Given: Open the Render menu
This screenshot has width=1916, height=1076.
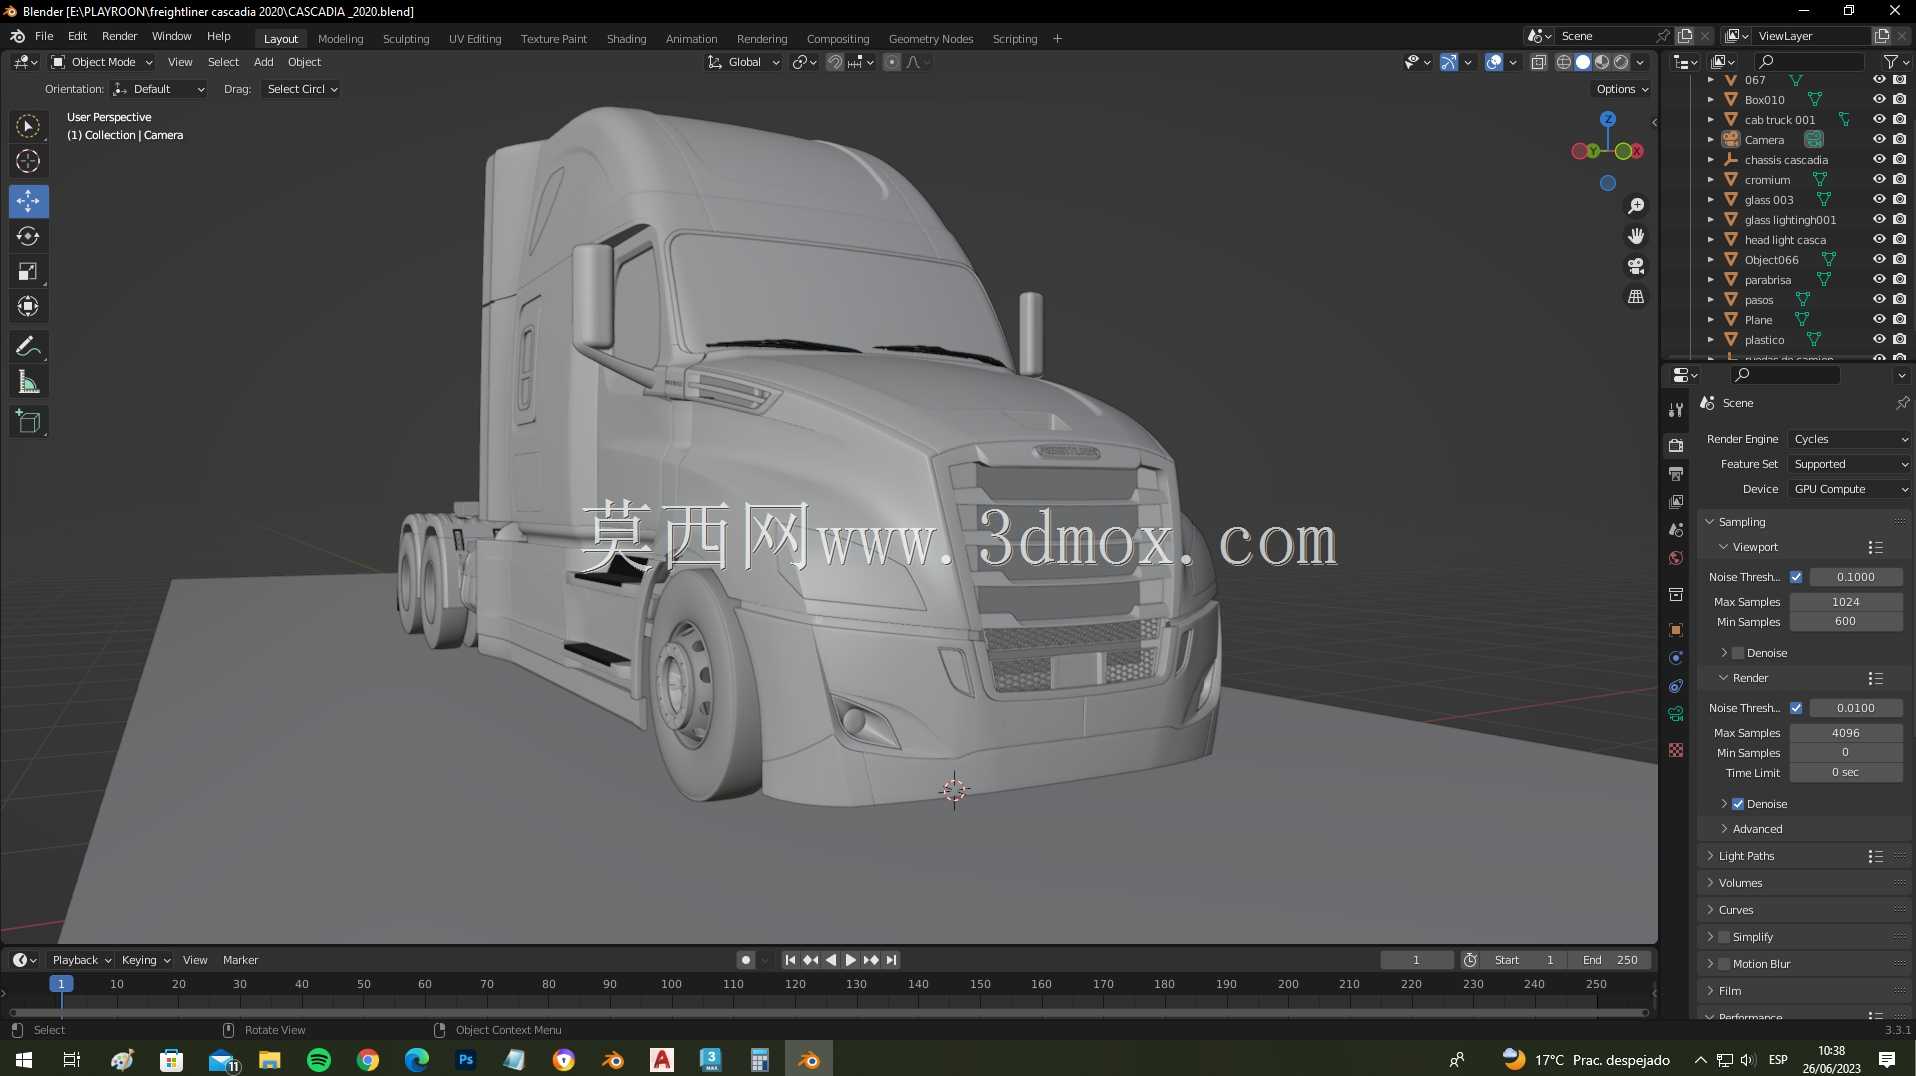Looking at the screenshot, I should (x=119, y=36).
